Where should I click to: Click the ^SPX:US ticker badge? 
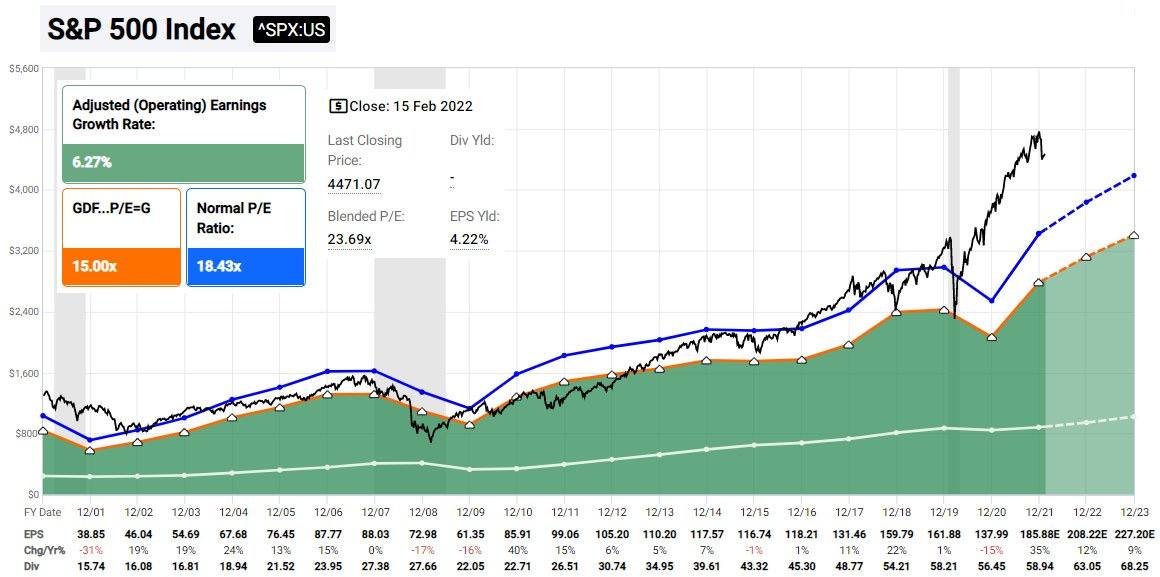click(x=291, y=30)
